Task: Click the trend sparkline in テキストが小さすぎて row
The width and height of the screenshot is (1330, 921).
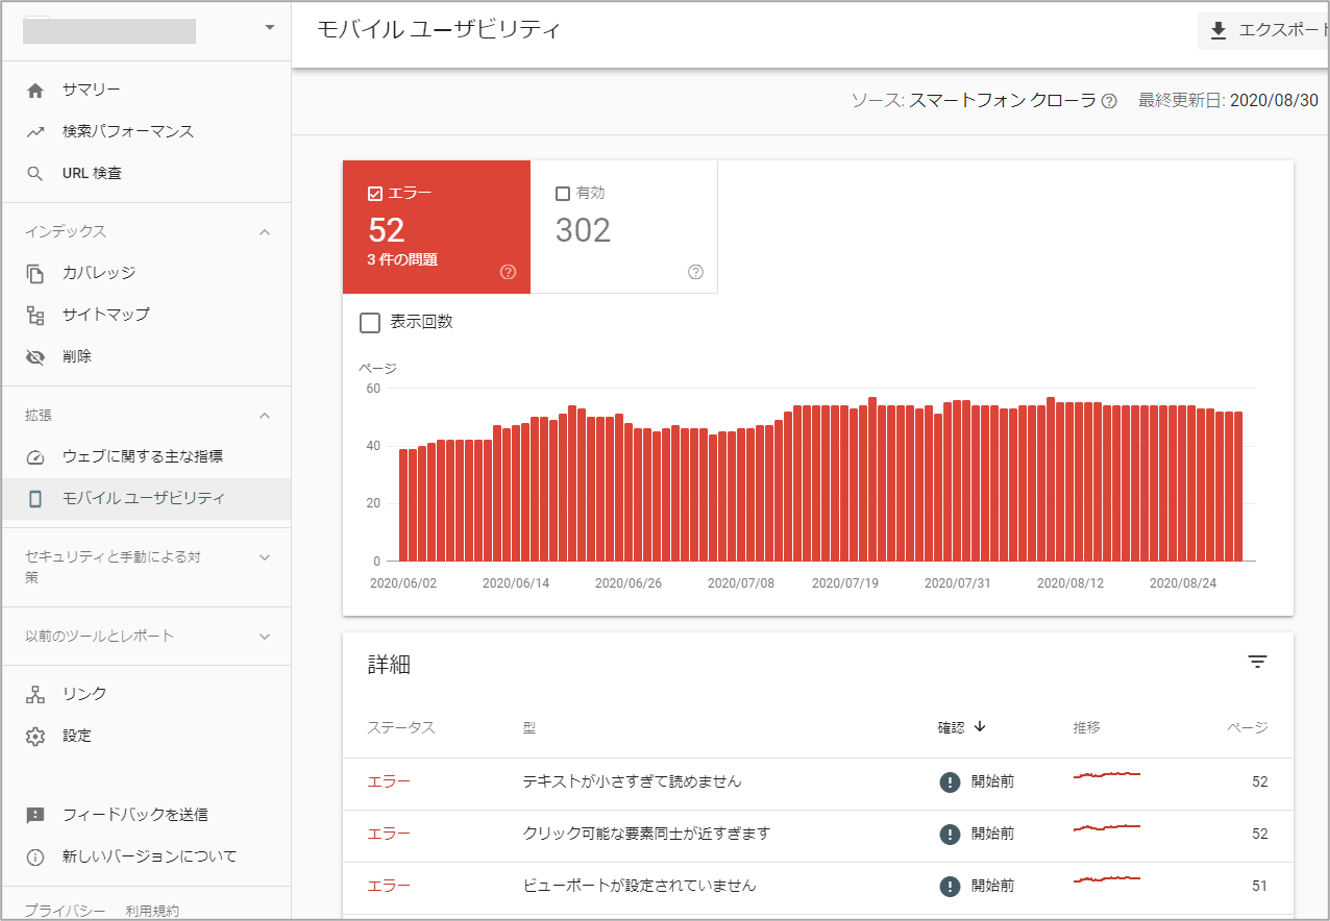Action: 1107,775
